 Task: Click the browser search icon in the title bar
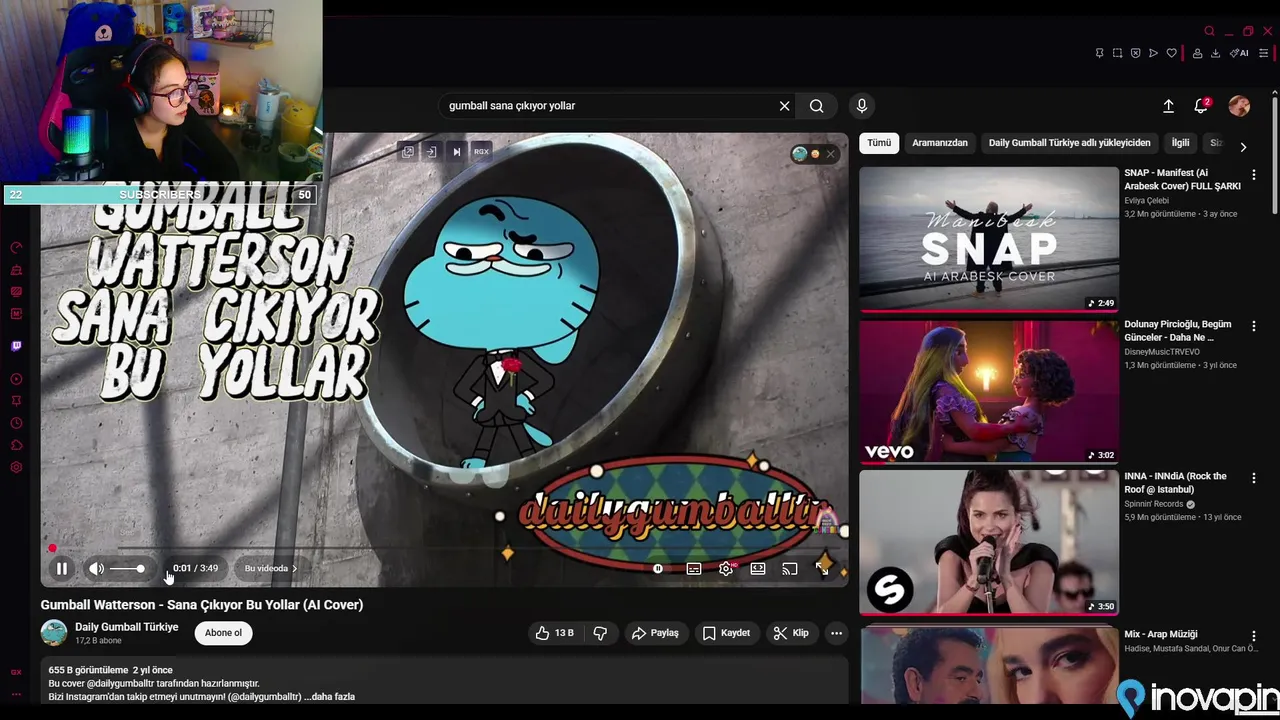pos(1209,31)
